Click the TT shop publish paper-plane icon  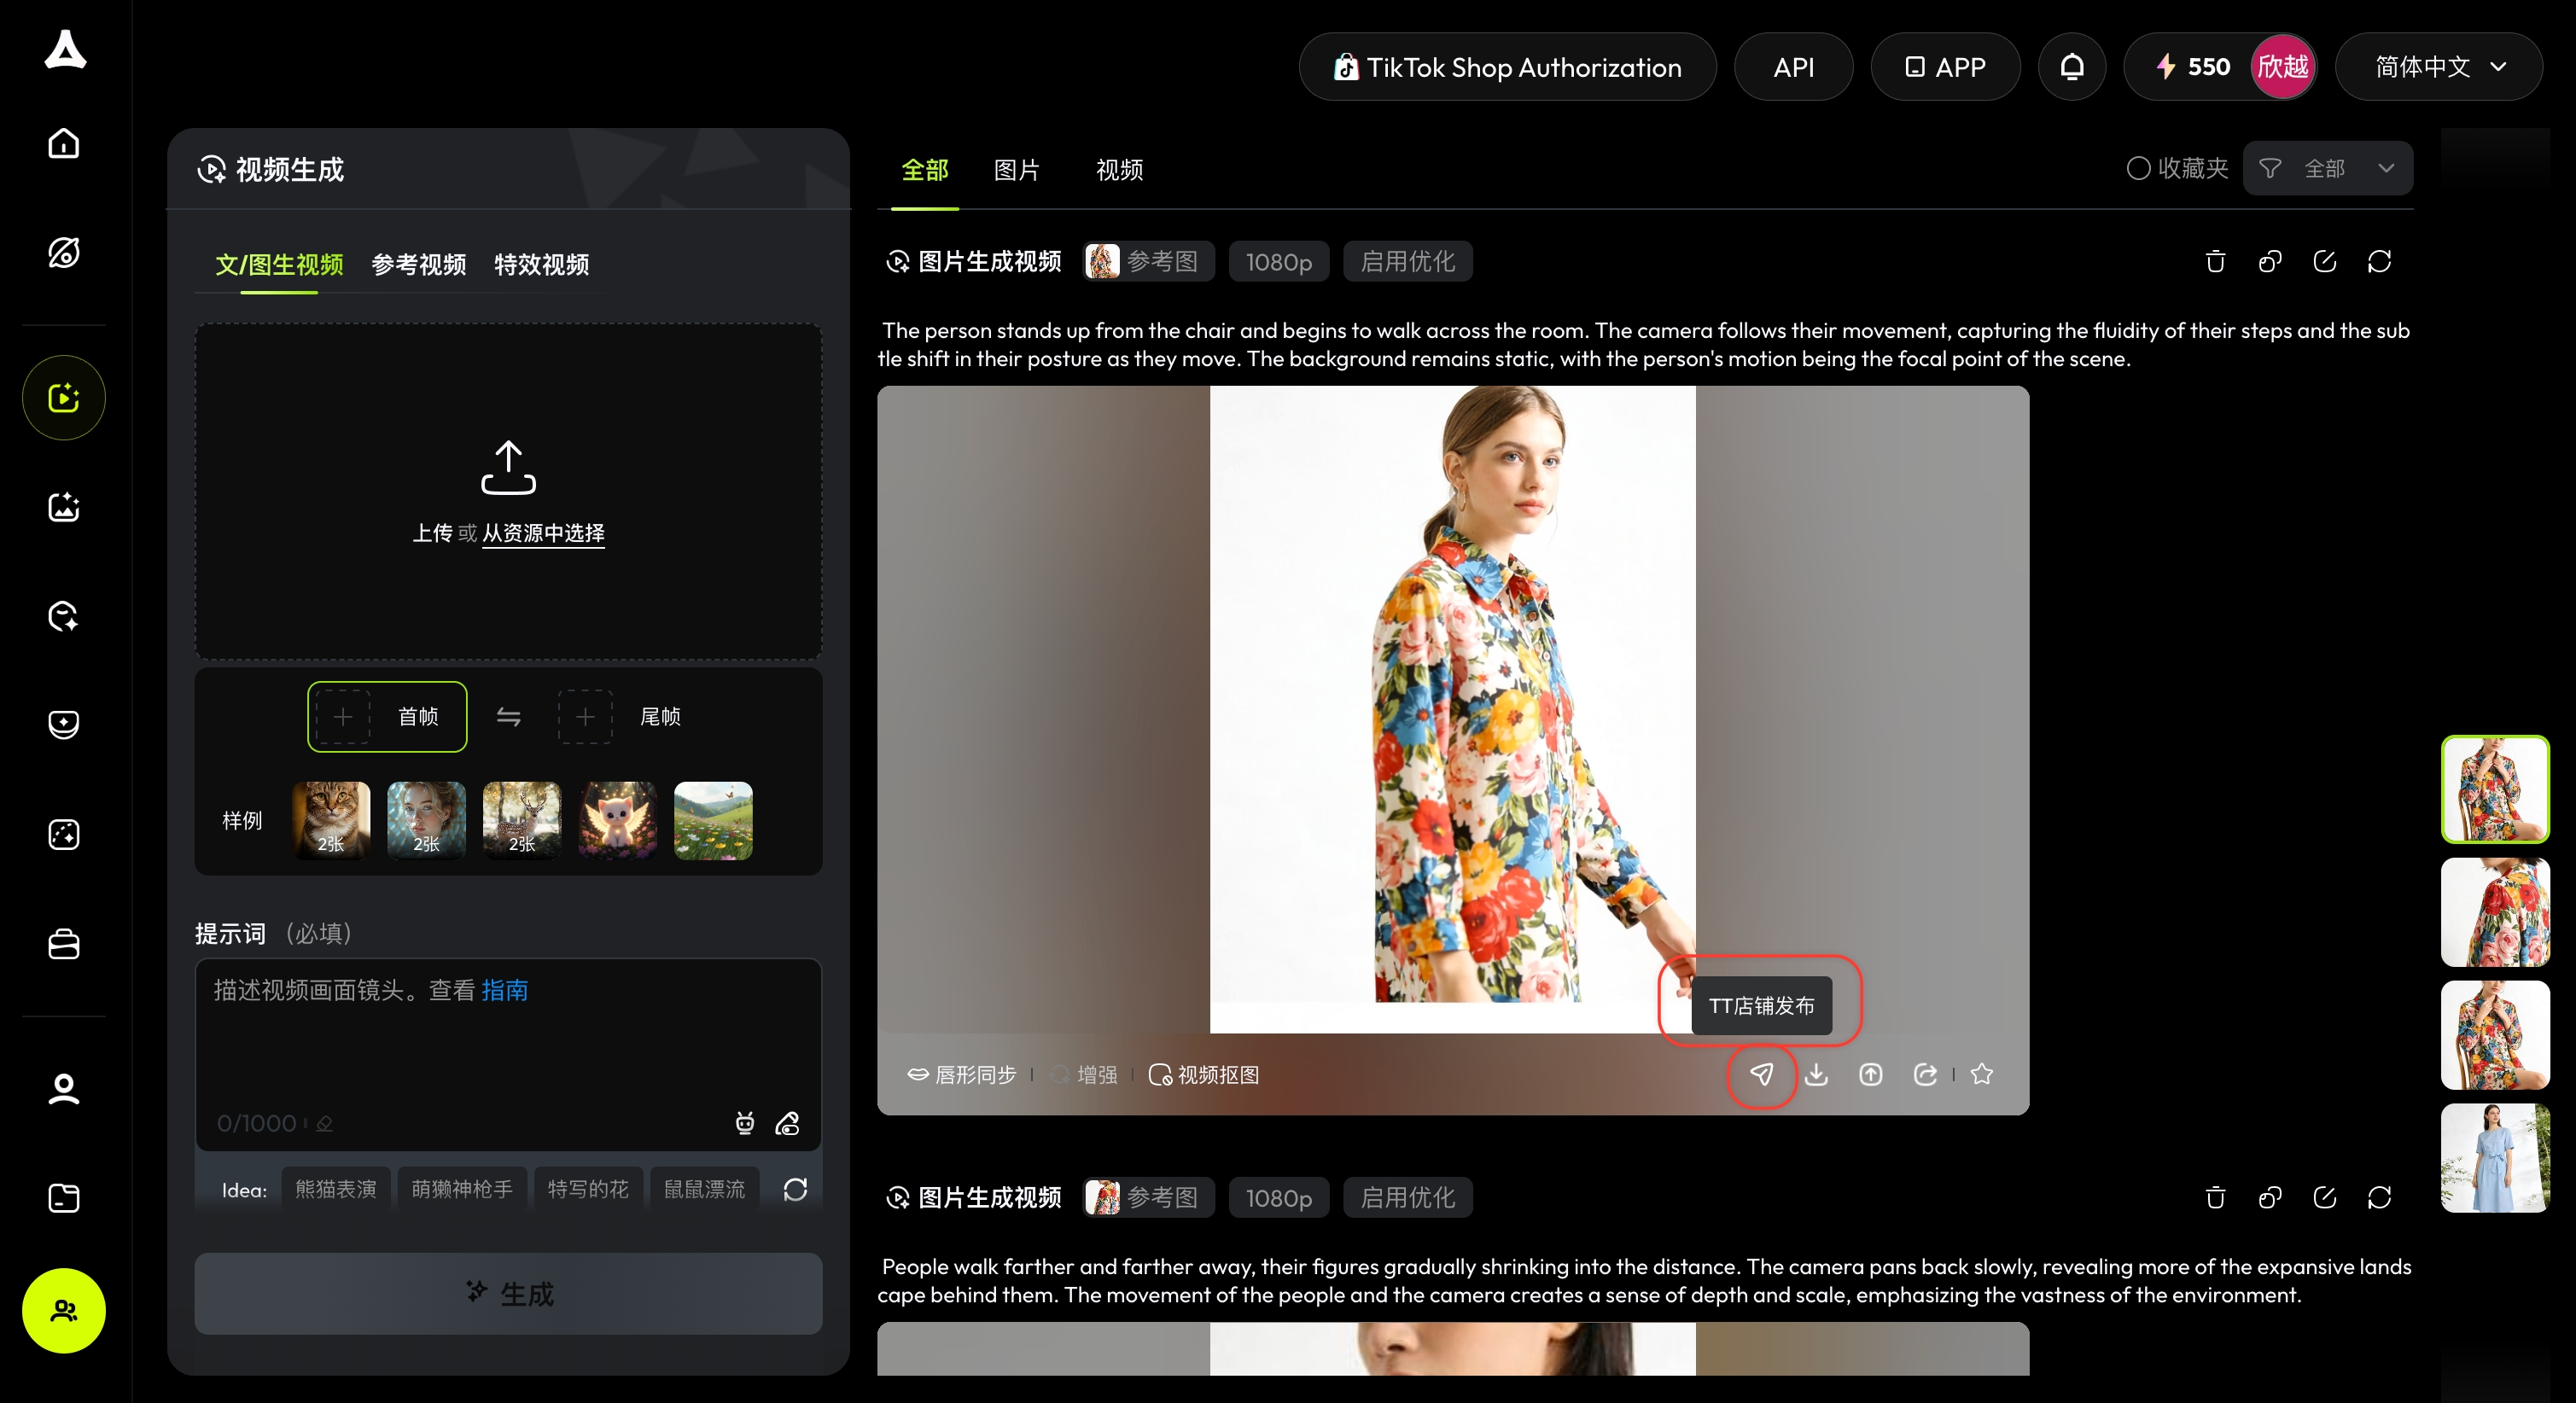click(1761, 1074)
